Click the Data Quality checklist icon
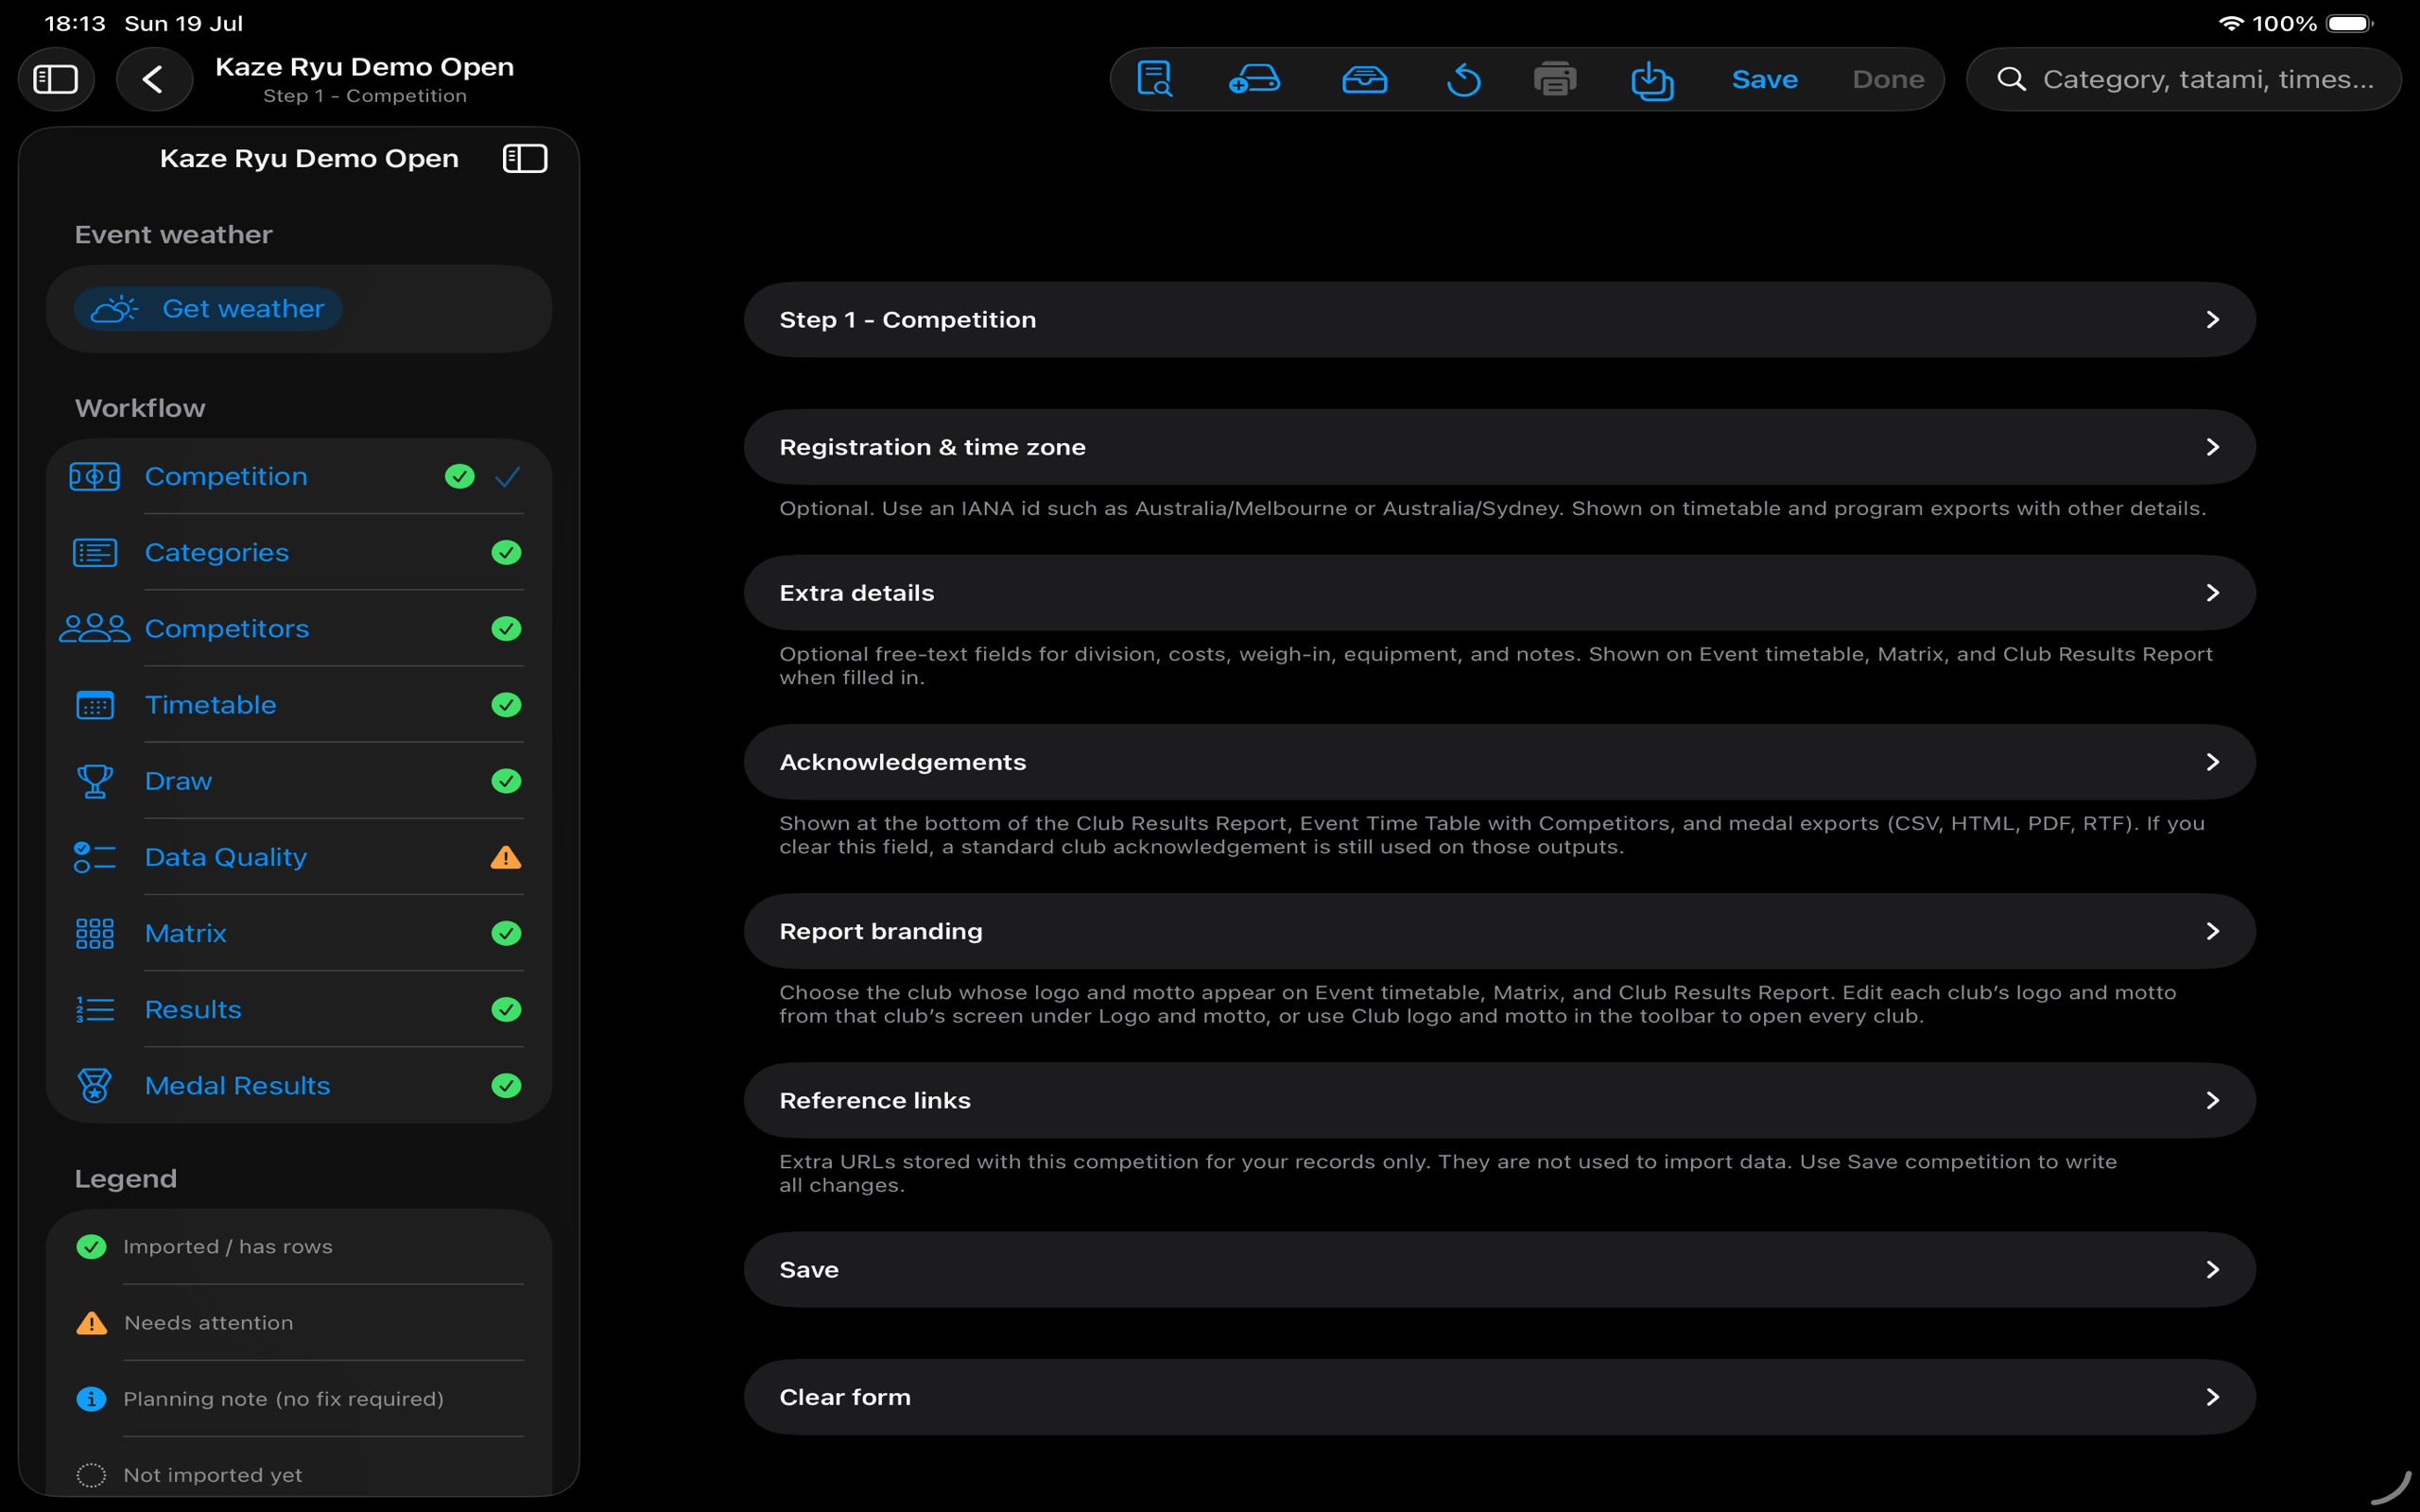 (95, 857)
